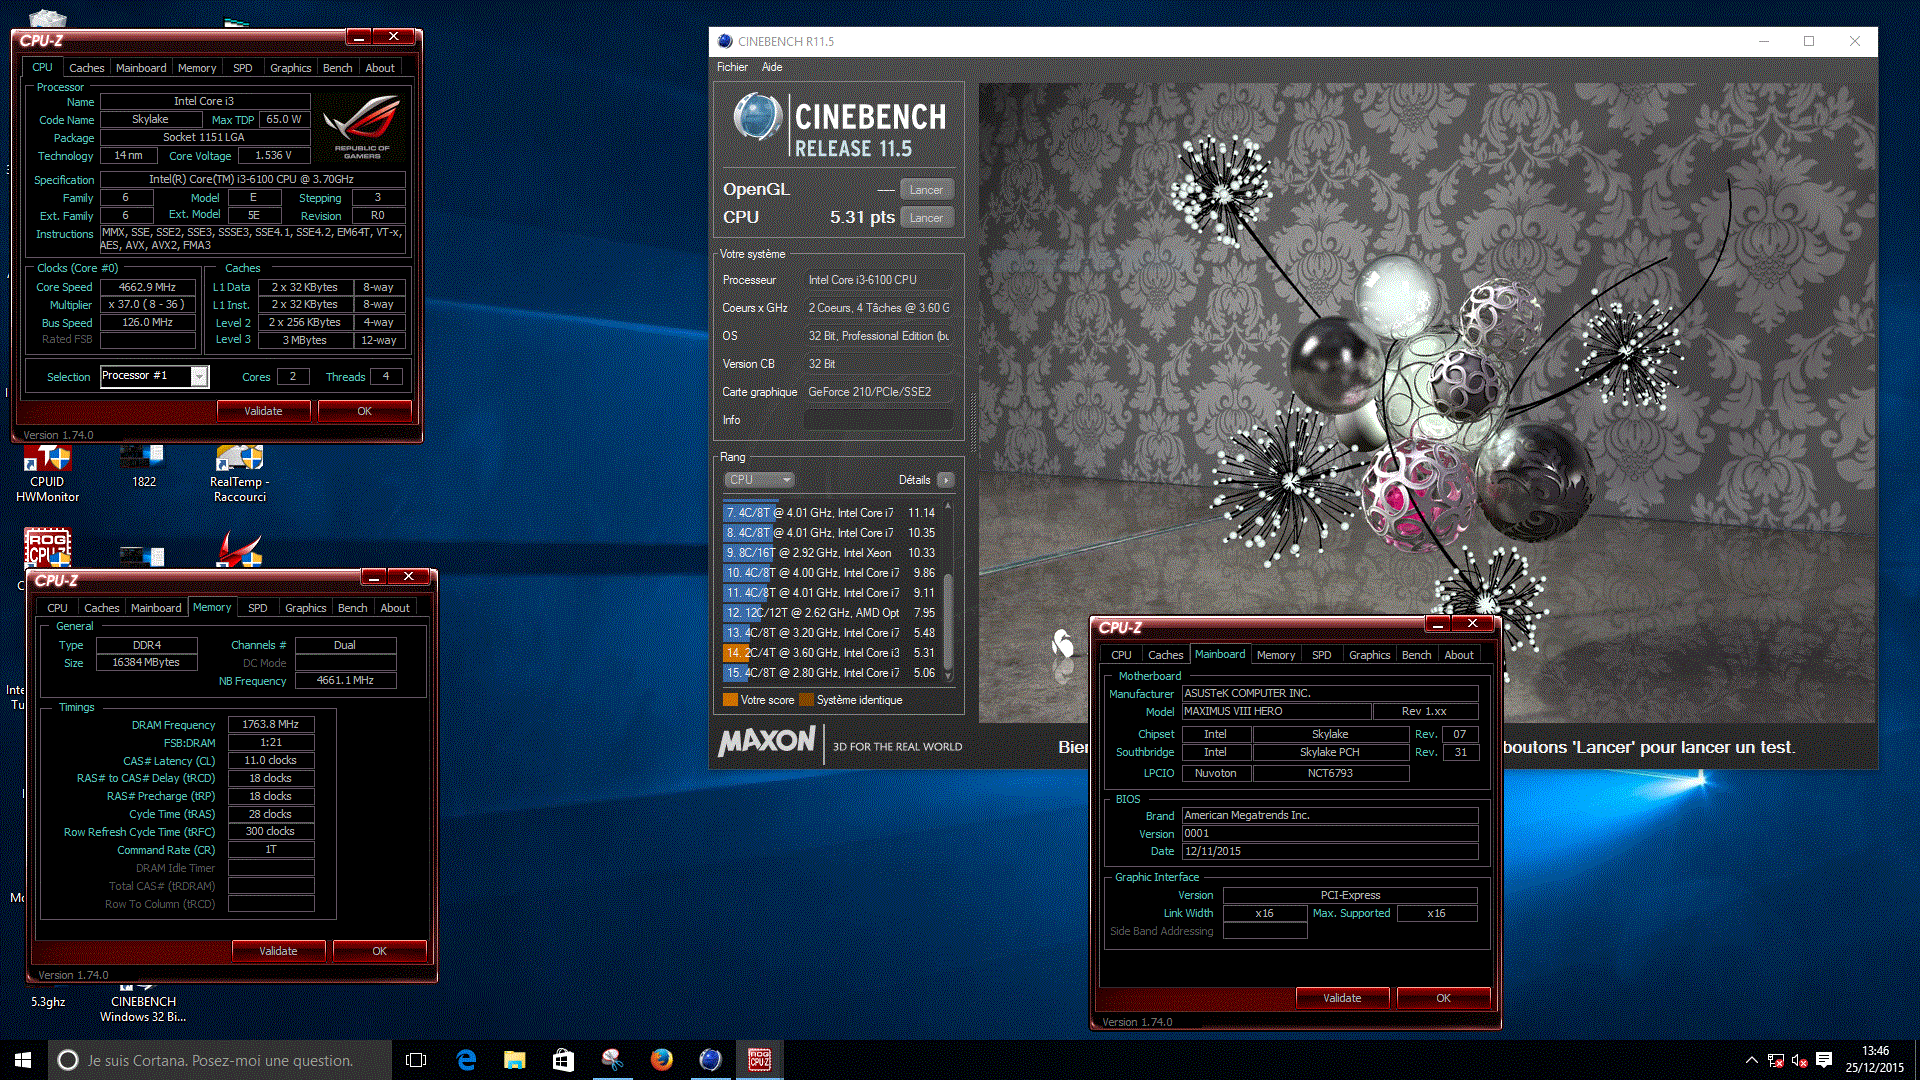Image resolution: width=1920 pixels, height=1080 pixels.
Task: Click the Cortana search box
Action: (x=220, y=1060)
